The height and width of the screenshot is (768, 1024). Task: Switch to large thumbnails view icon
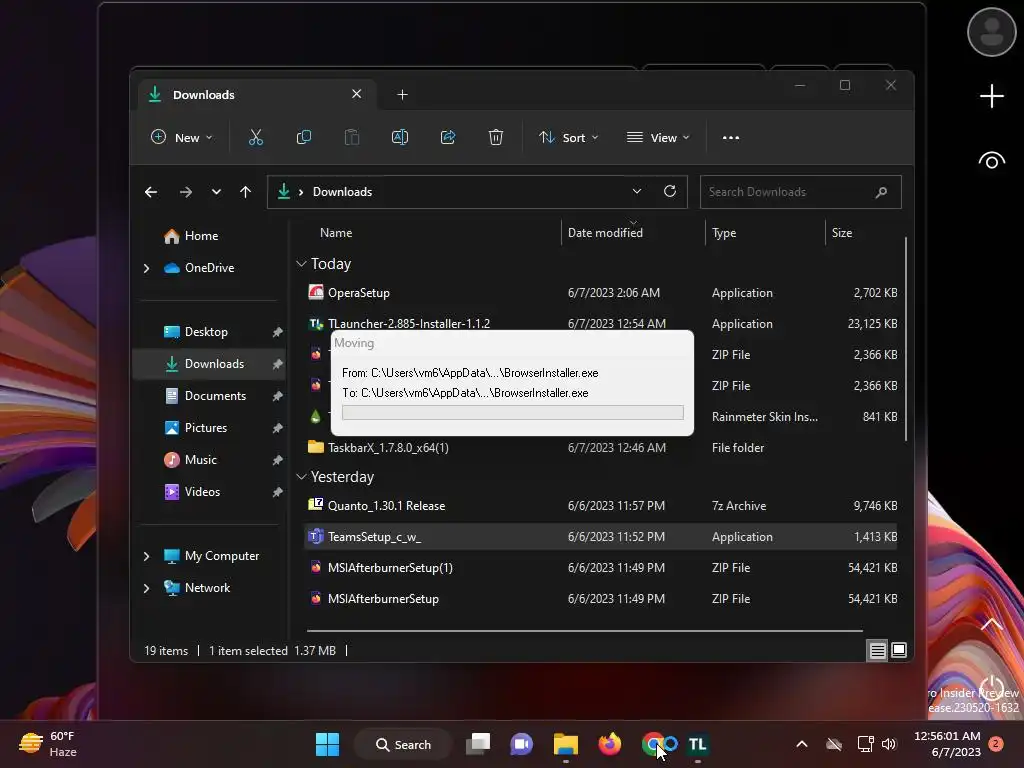[x=899, y=650]
